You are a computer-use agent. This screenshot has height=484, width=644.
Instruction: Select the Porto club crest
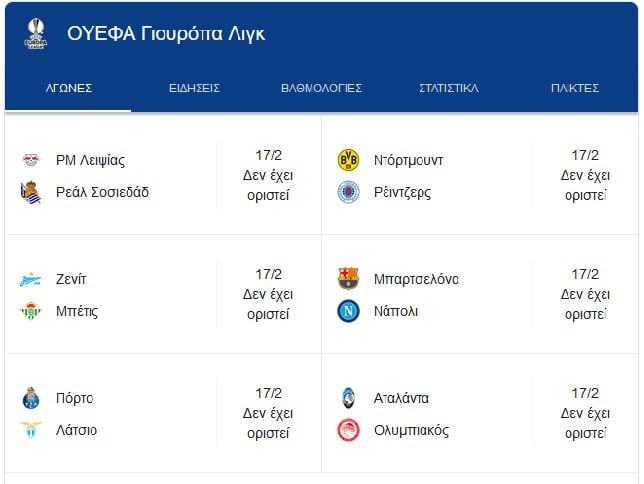click(31, 398)
